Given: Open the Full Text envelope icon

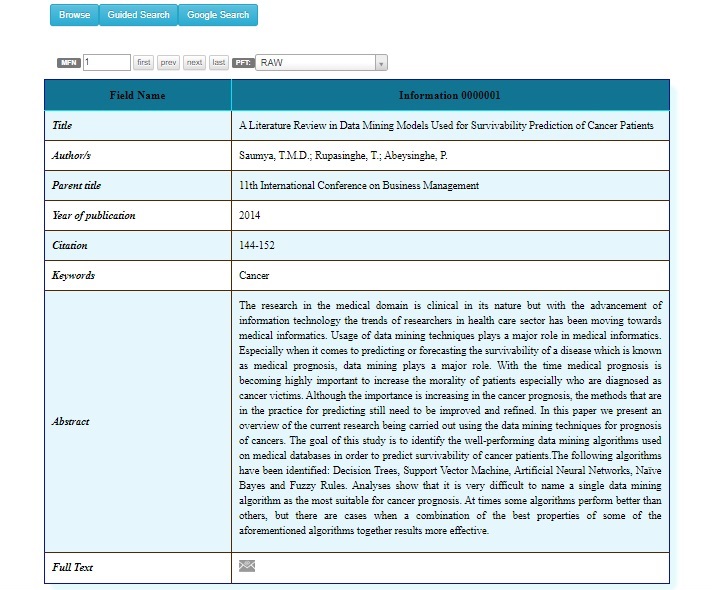Looking at the screenshot, I should tap(247, 566).
